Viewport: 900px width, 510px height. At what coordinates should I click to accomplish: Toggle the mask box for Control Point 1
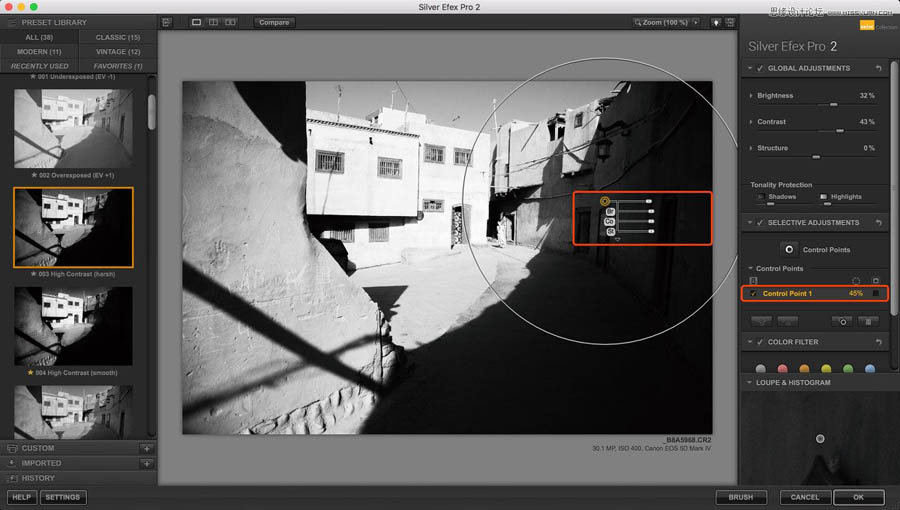[x=875, y=294]
